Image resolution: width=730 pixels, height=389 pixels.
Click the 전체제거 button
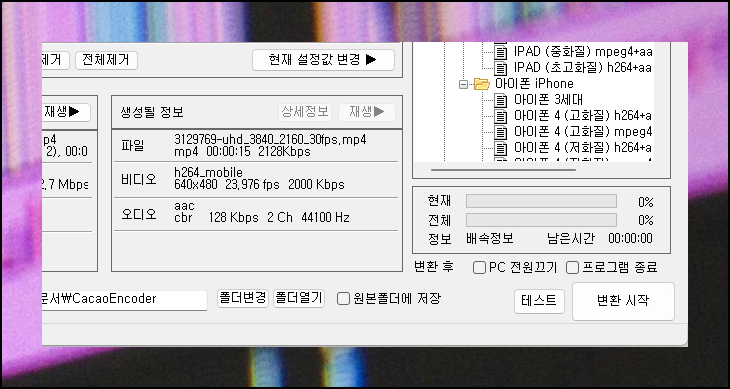coord(106,60)
